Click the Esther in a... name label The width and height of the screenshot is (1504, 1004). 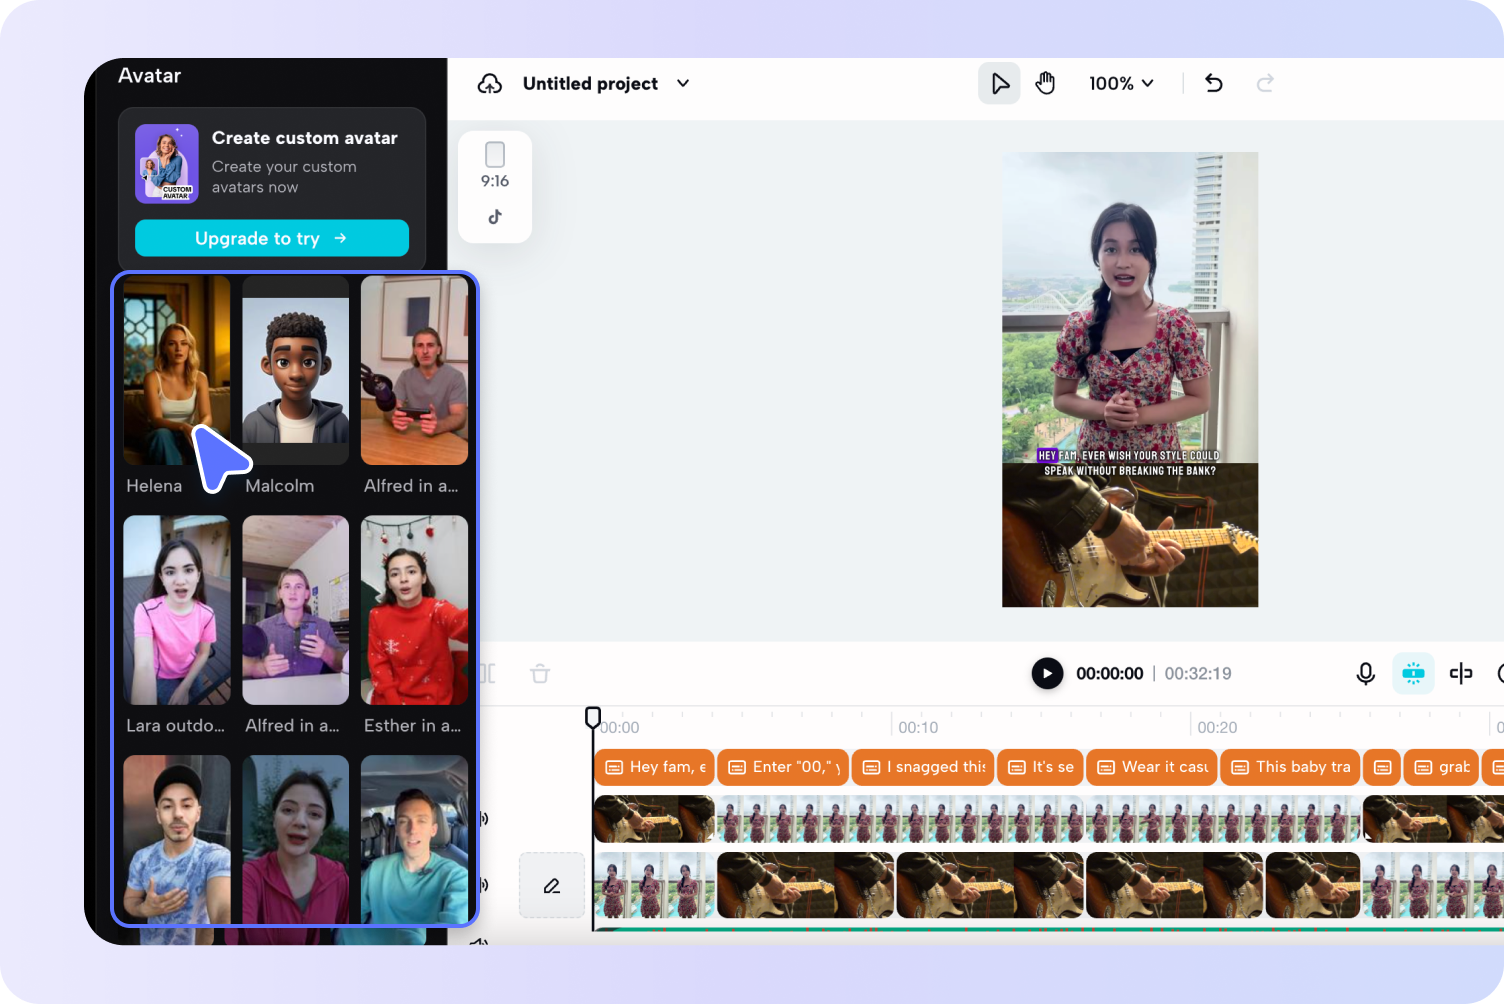click(412, 726)
